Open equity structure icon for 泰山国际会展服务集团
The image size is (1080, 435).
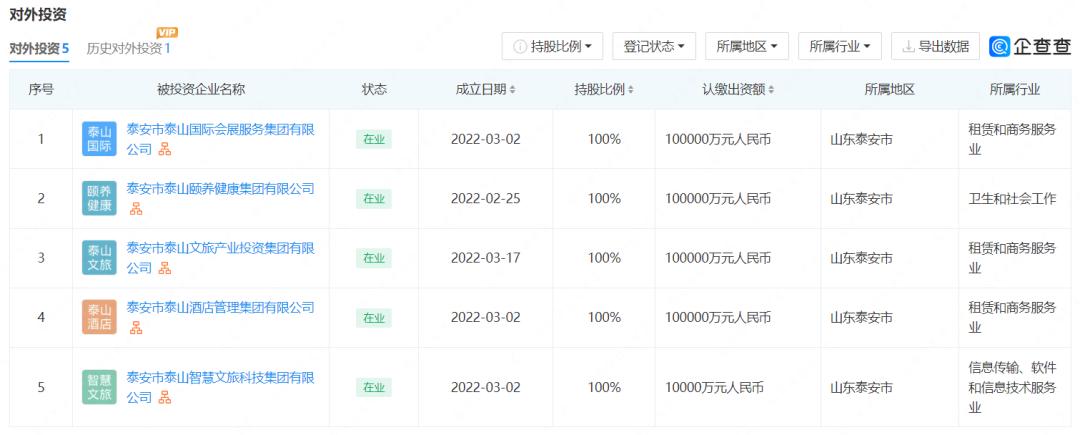[165, 149]
